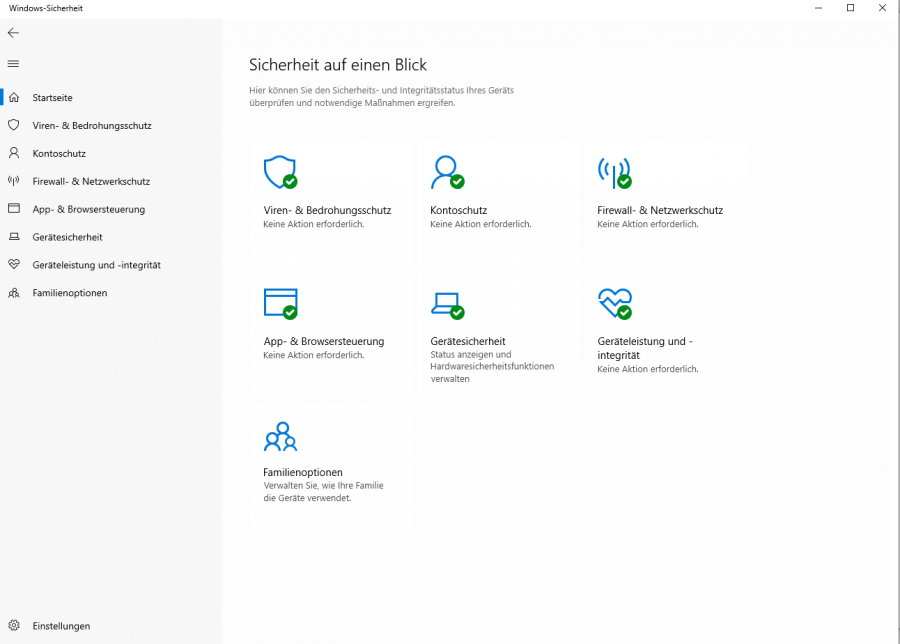Collapse the sidebar with the hamburger menu

[x=13, y=64]
